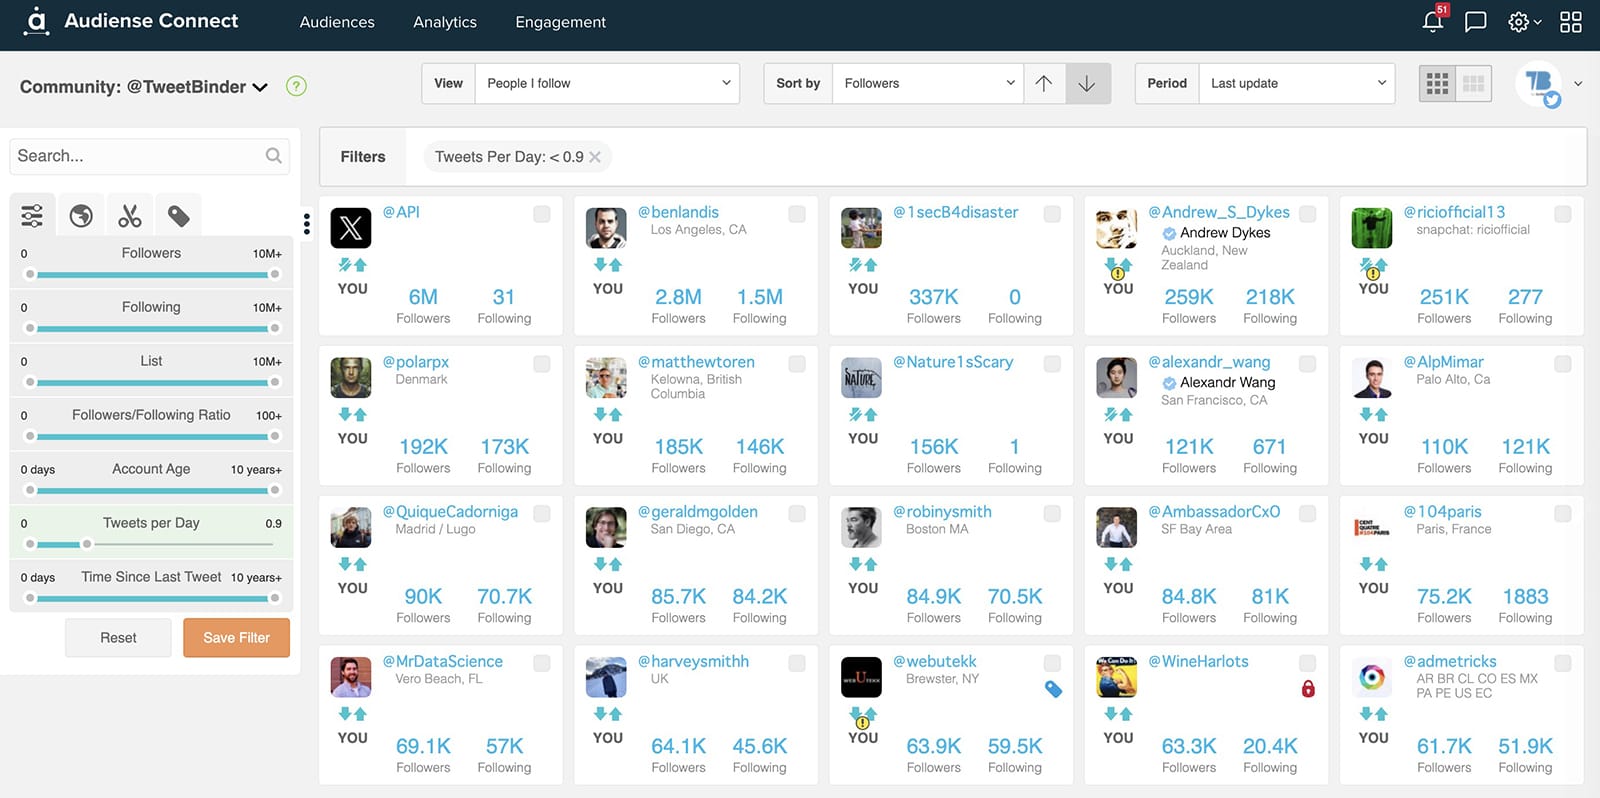Remove the Tweets Per Day filter chip

click(x=595, y=157)
